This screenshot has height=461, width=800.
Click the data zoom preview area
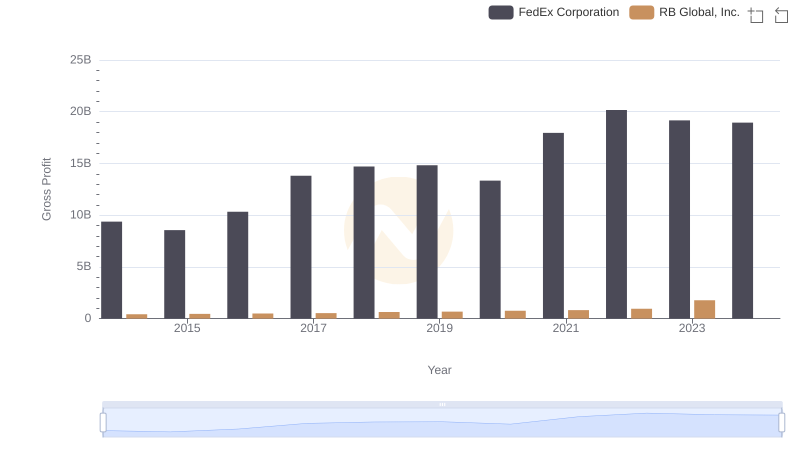pyautogui.click(x=442, y=423)
